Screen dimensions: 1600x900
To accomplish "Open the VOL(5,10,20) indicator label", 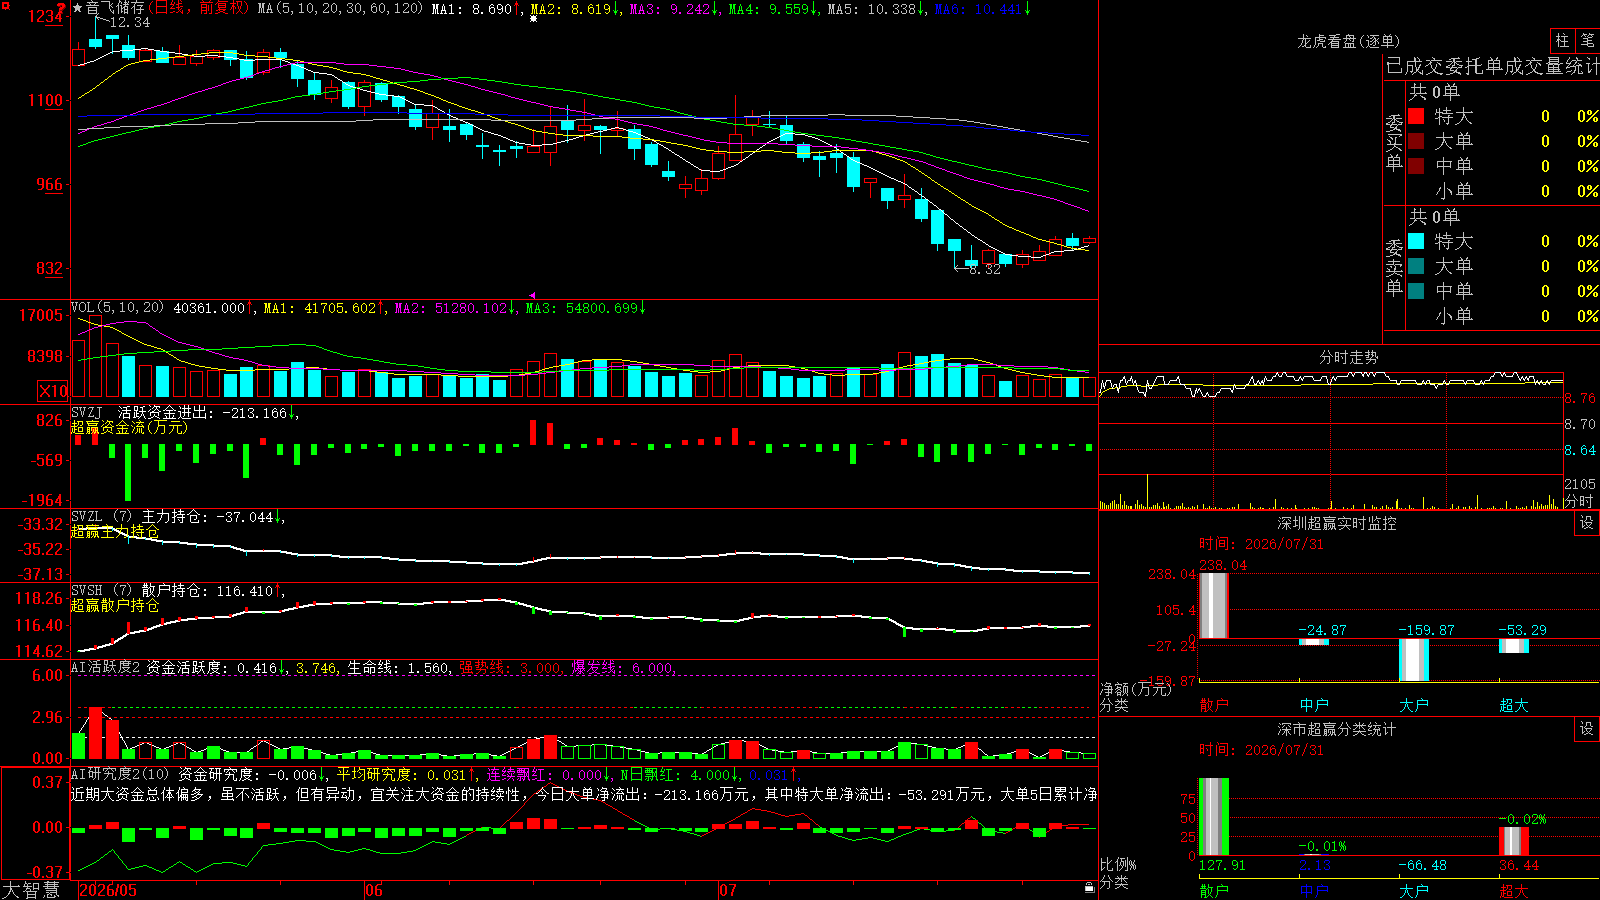I will 117,308.
